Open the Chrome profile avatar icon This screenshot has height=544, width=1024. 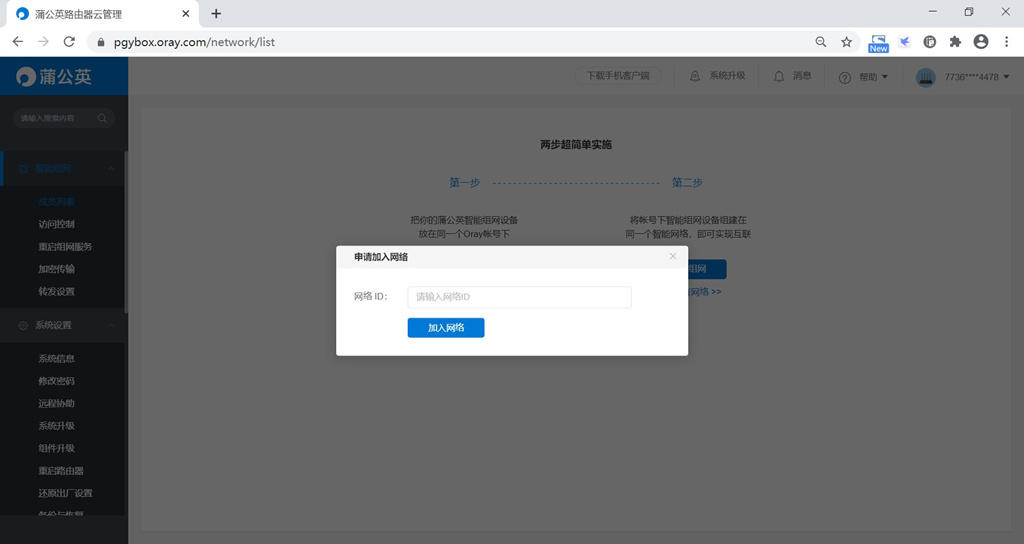(x=981, y=42)
